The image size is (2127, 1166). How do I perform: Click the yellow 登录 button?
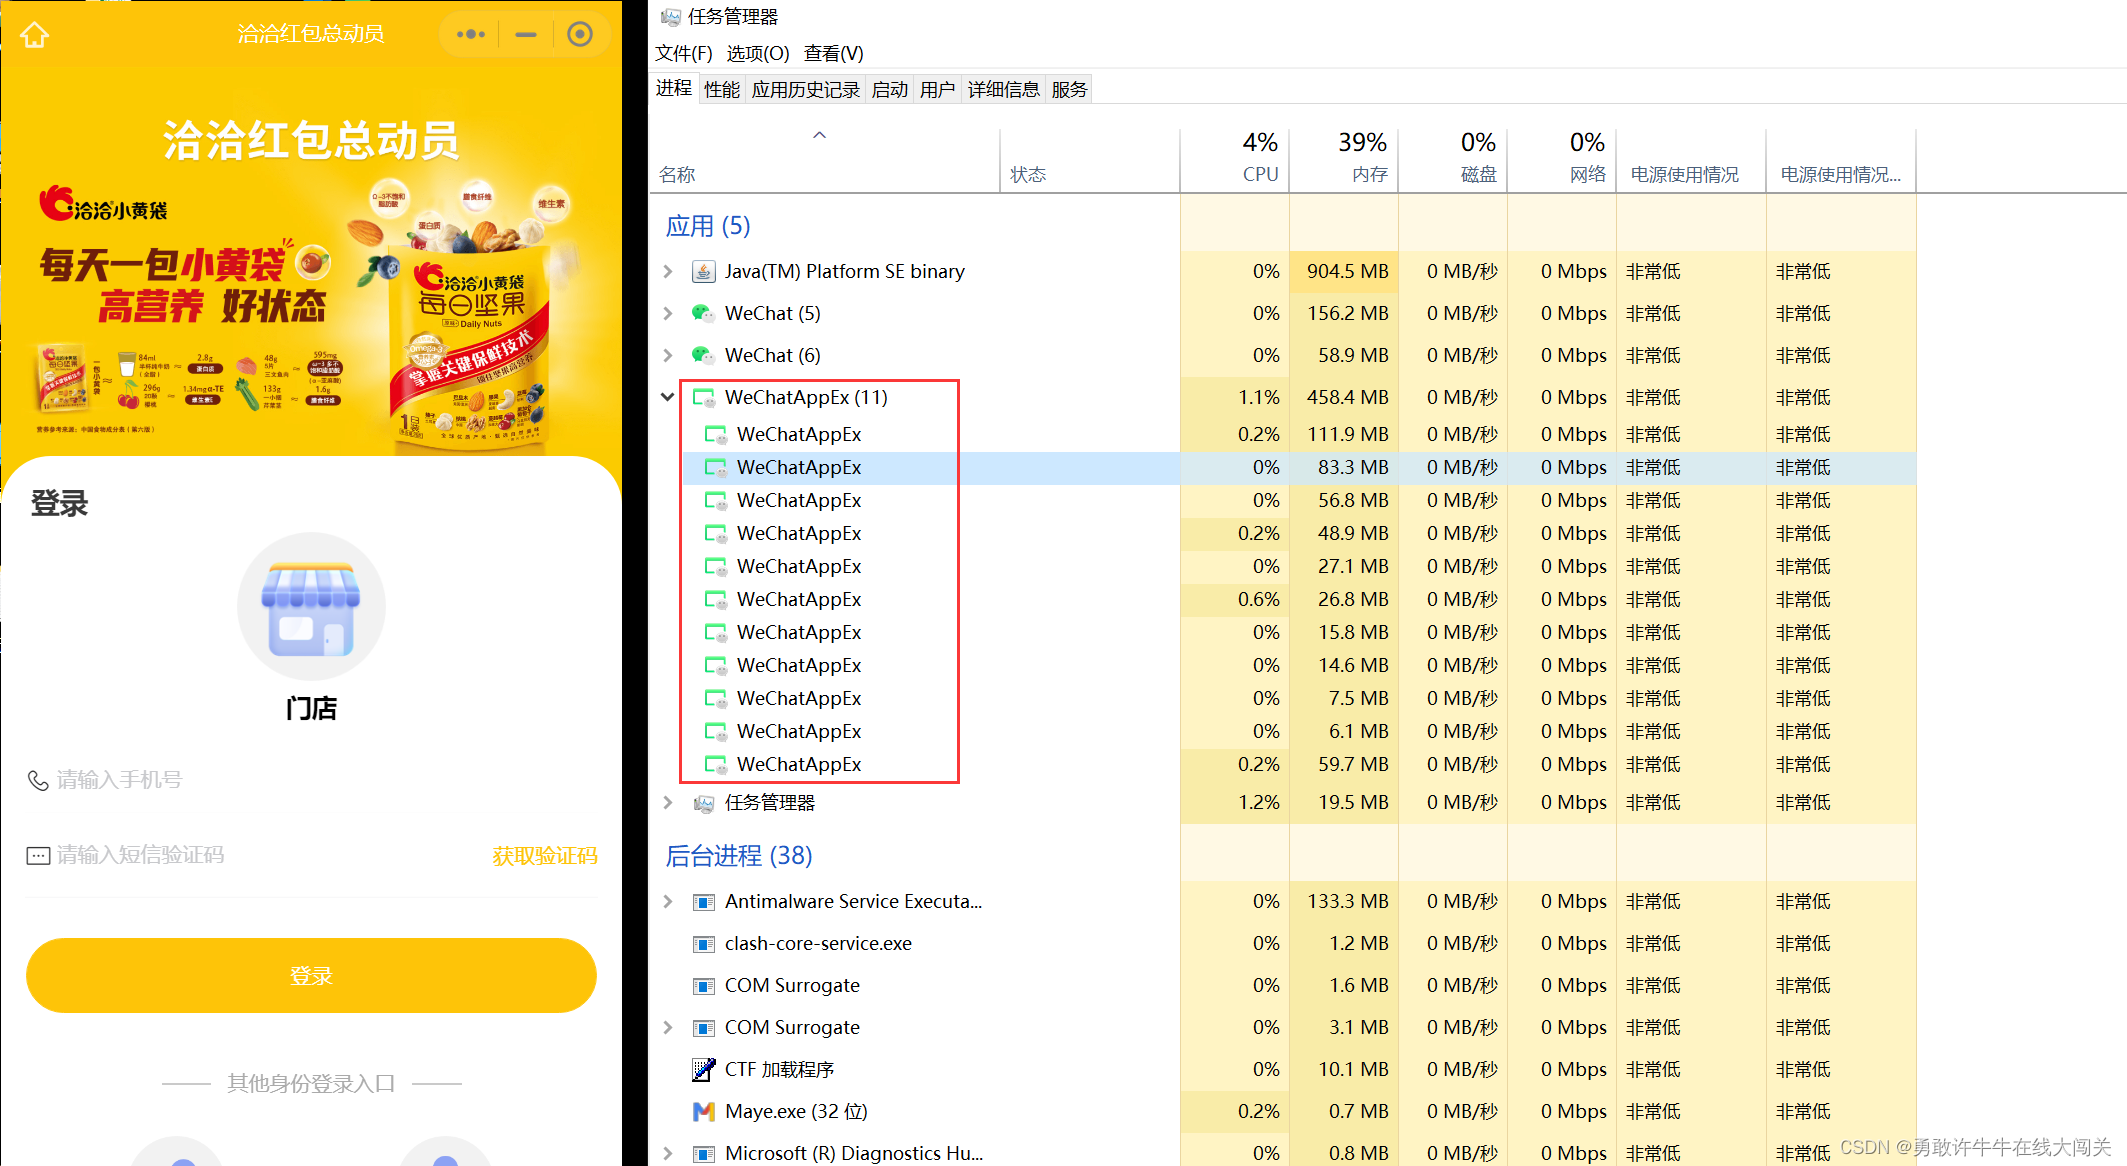(x=311, y=976)
